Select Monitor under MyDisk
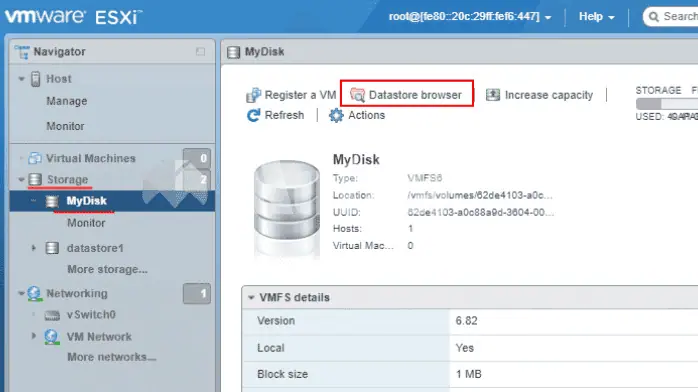Image resolution: width=698 pixels, height=392 pixels. coord(86,223)
